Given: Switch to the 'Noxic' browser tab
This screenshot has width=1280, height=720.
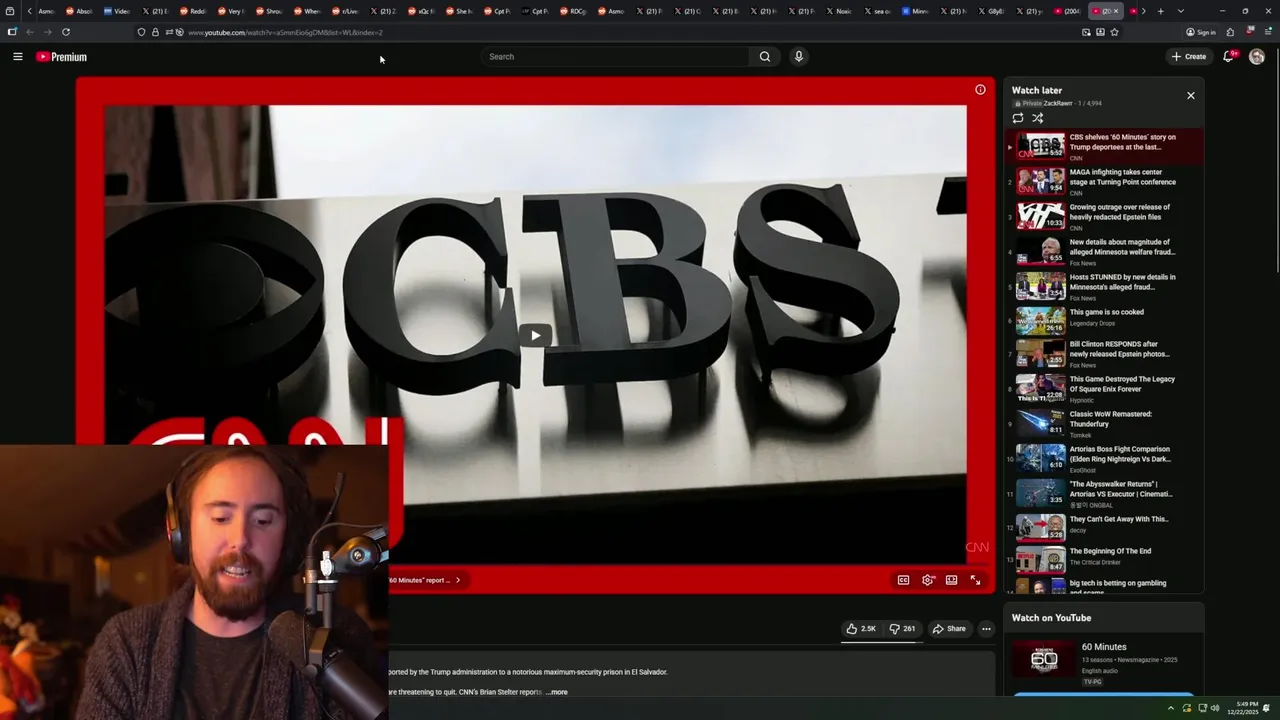Looking at the screenshot, I should (838, 11).
